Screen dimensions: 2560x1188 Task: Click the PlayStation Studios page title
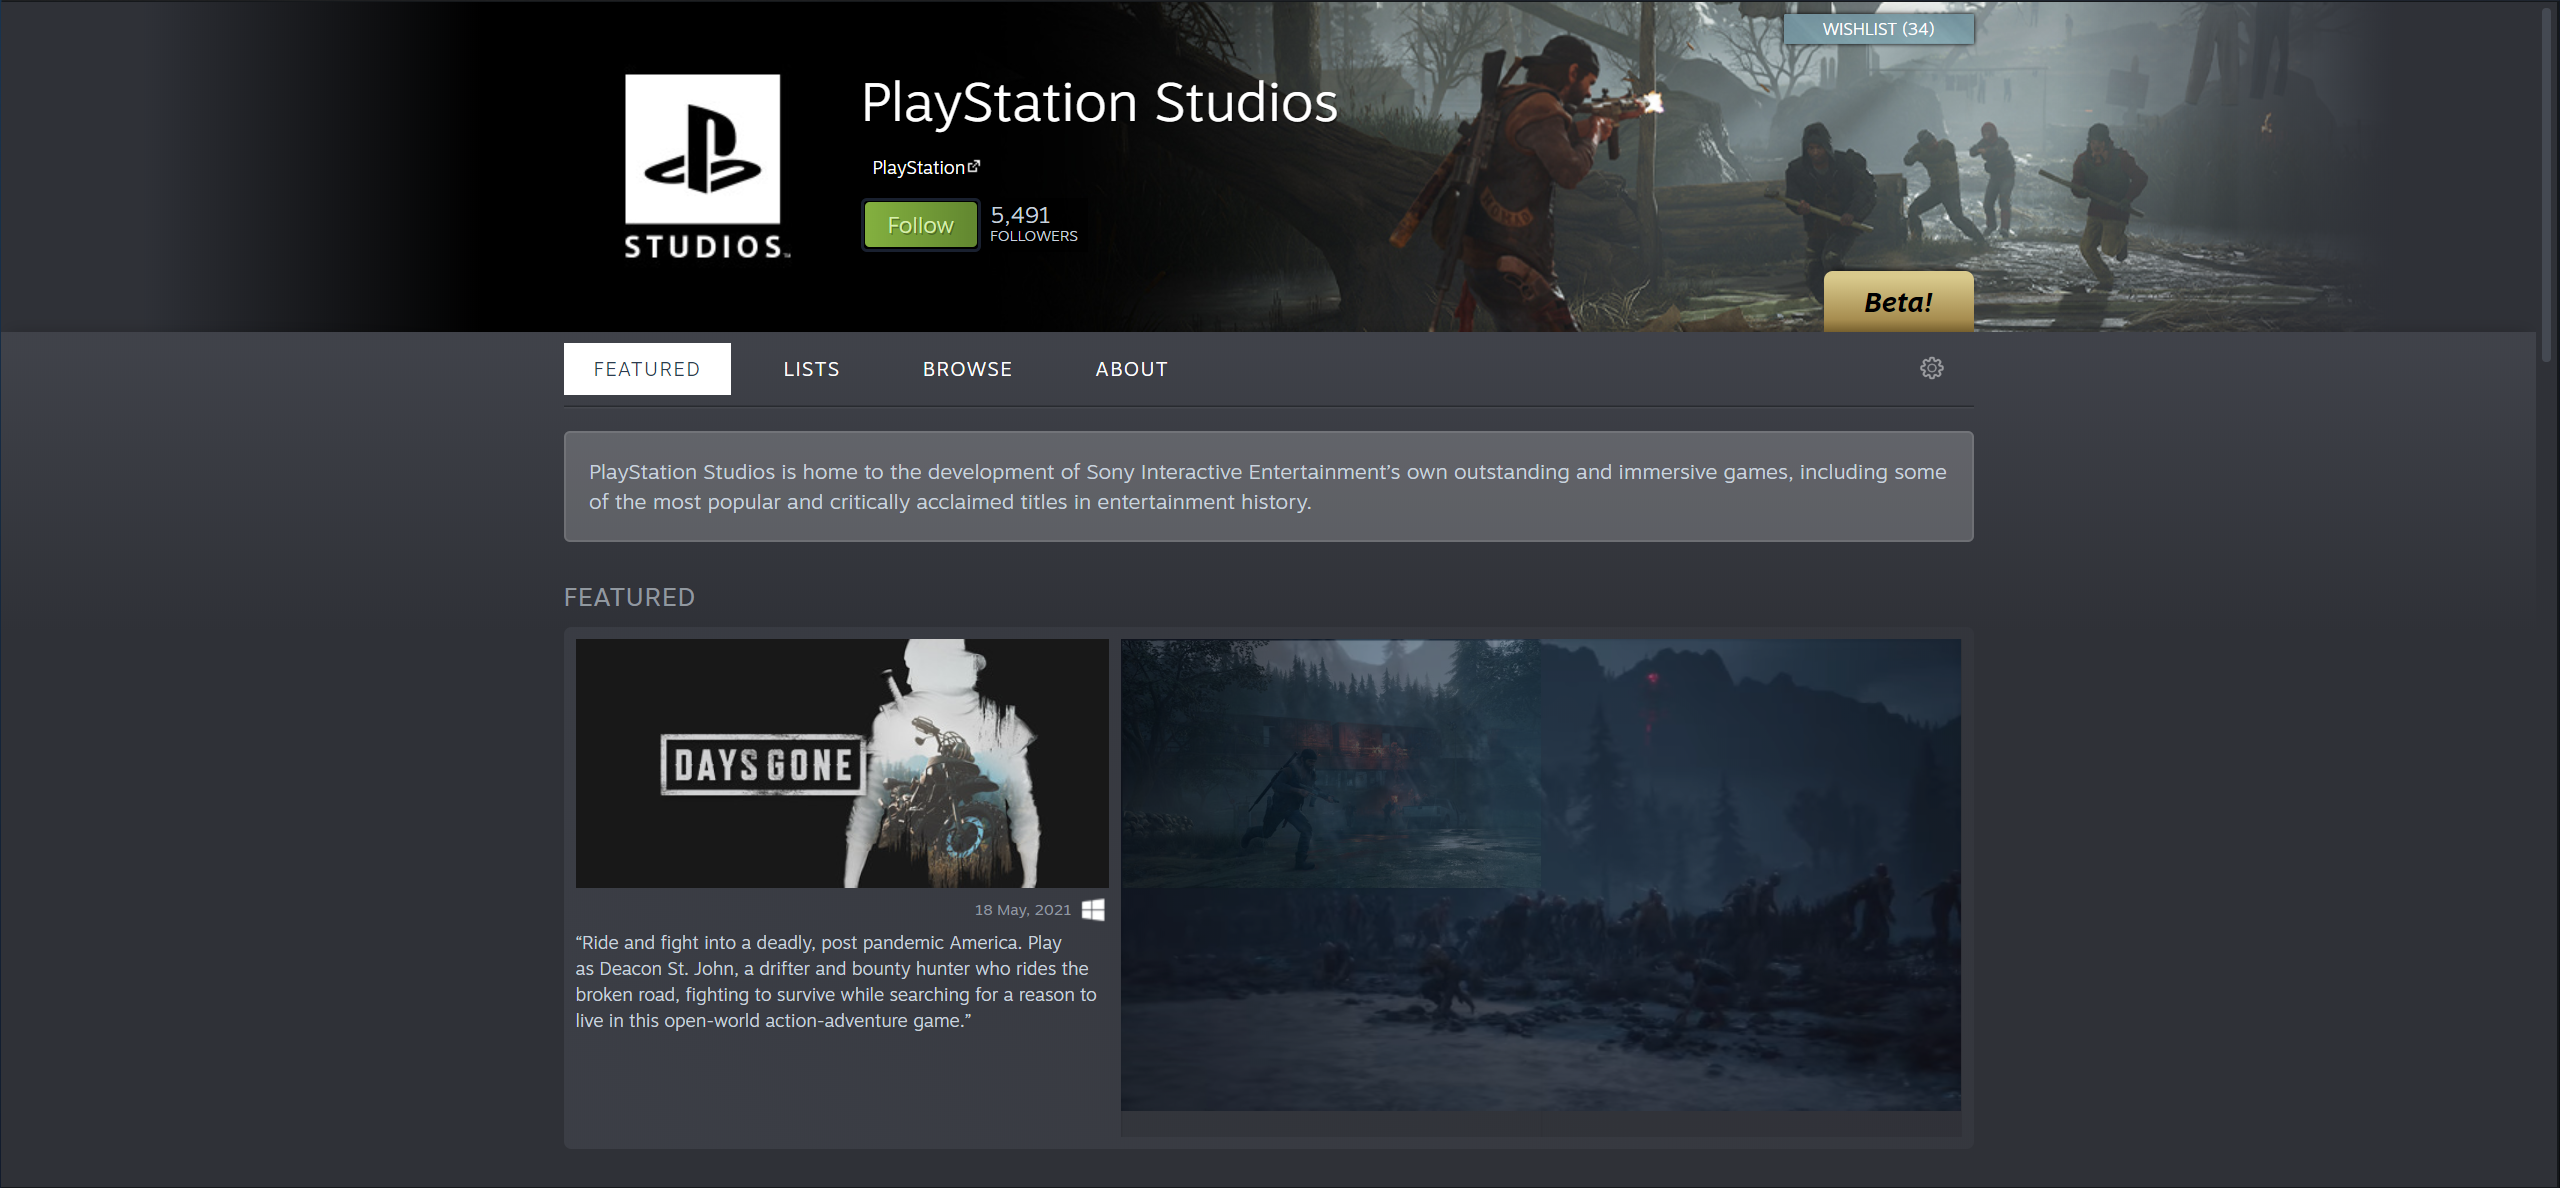coord(1099,102)
